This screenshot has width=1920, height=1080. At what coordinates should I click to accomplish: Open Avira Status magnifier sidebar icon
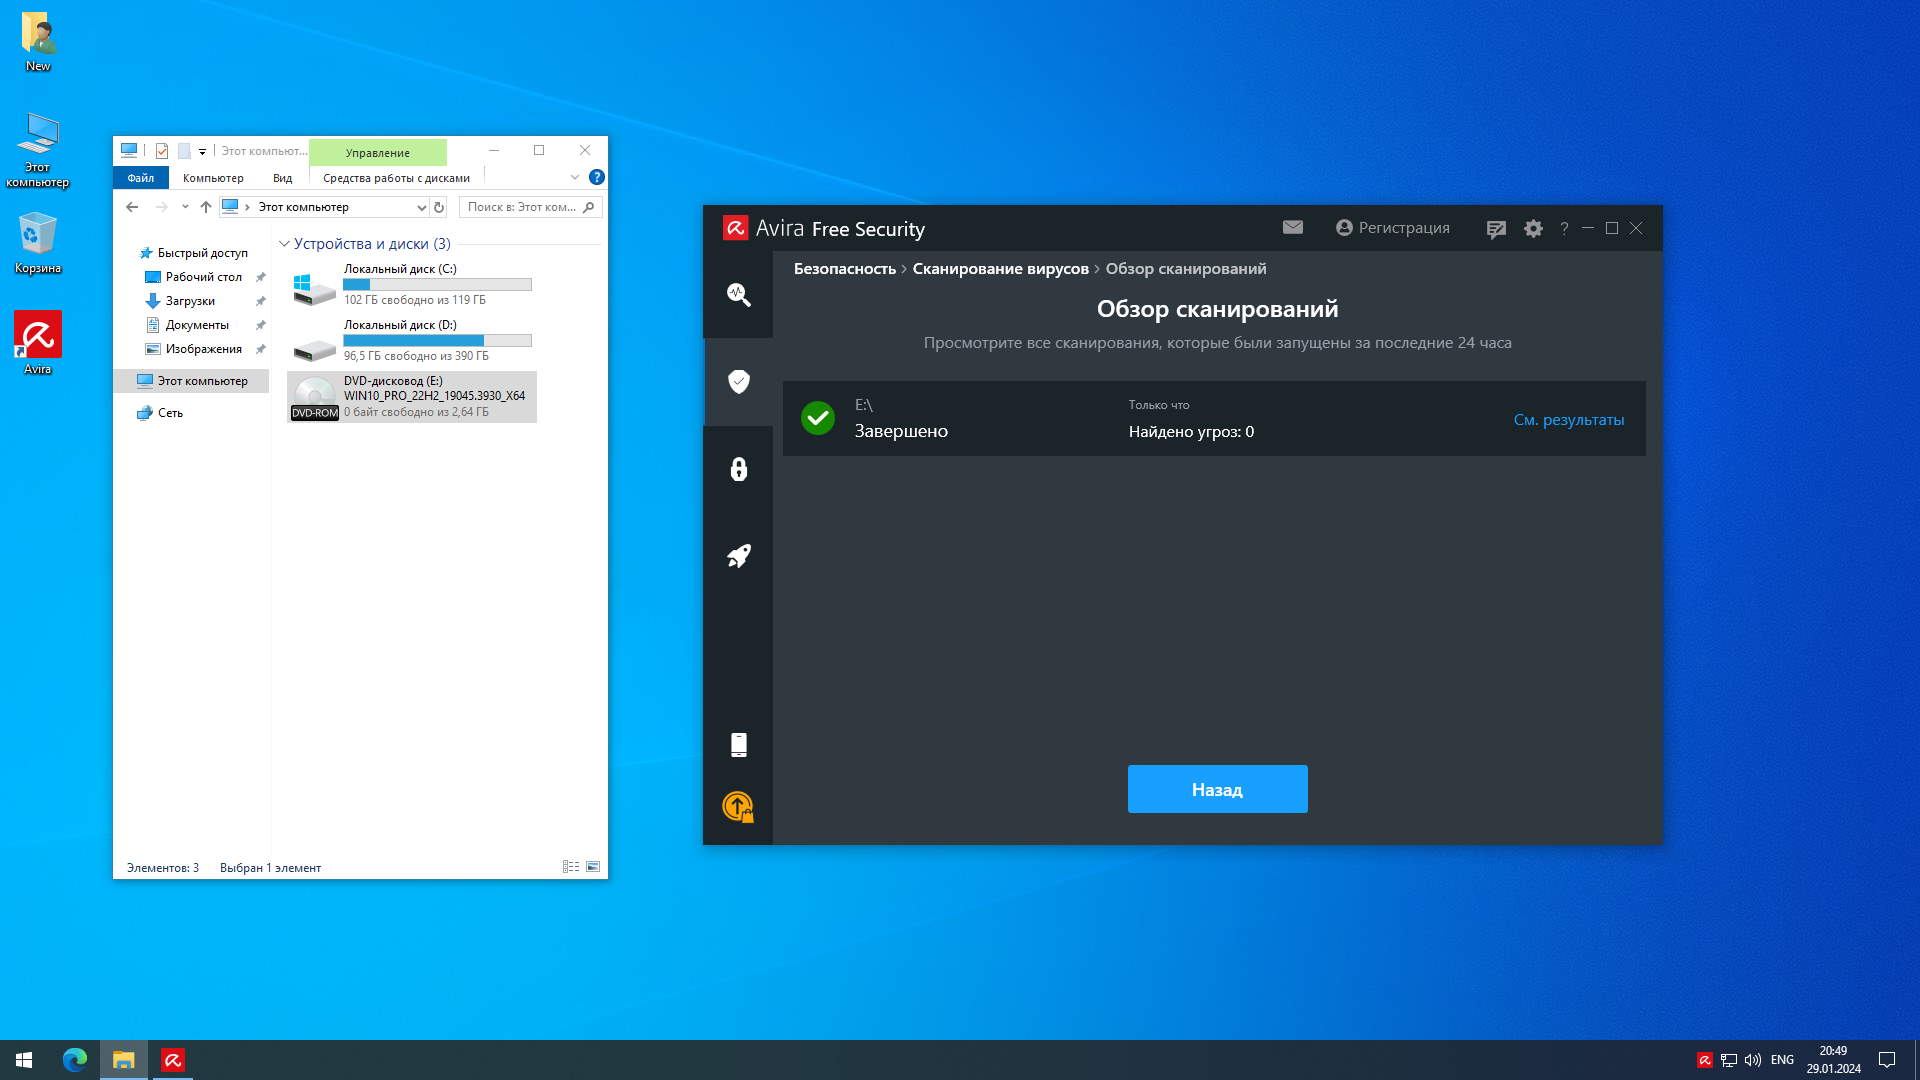pyautogui.click(x=738, y=294)
